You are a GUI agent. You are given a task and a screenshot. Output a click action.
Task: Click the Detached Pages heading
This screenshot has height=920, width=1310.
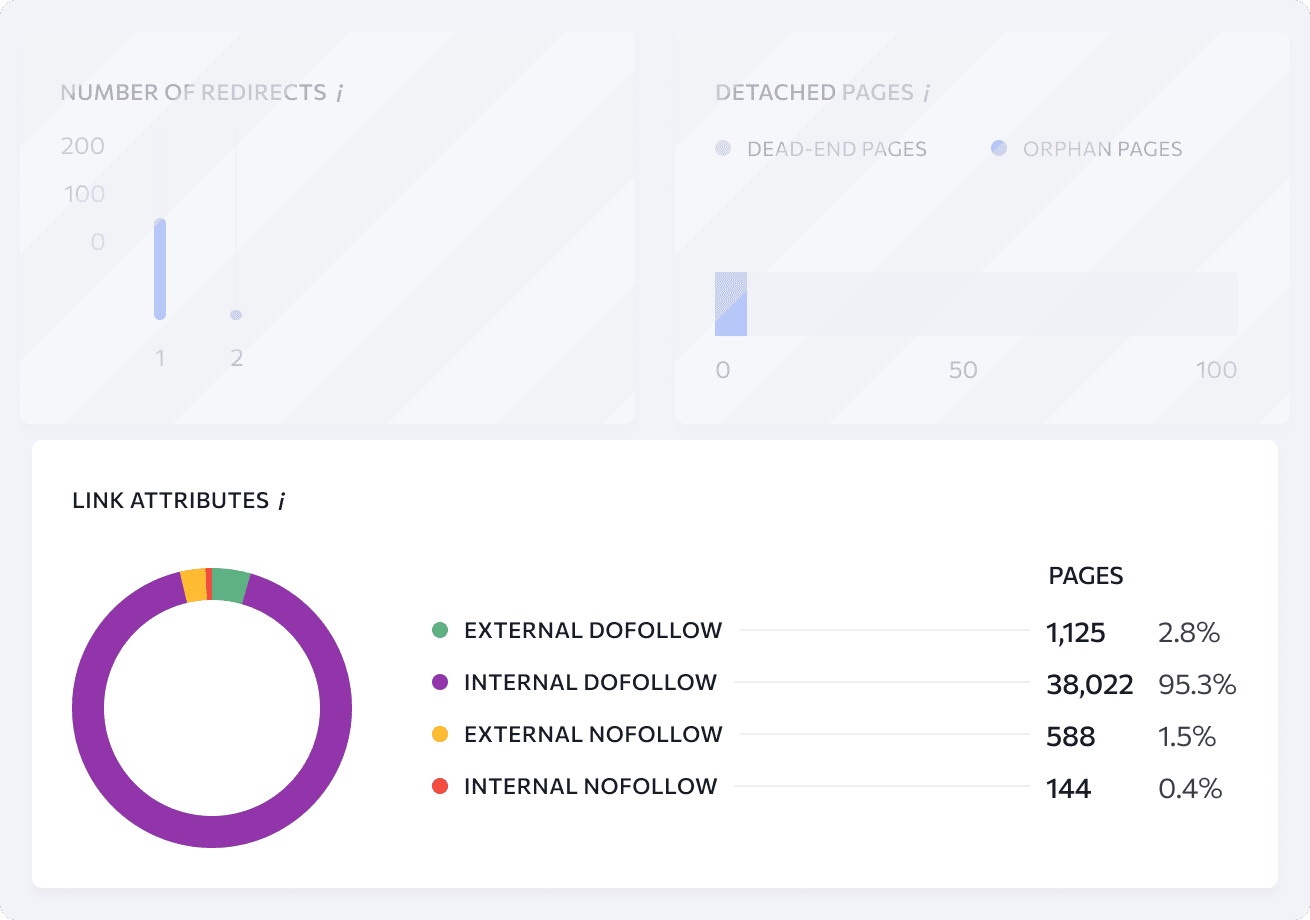(815, 93)
